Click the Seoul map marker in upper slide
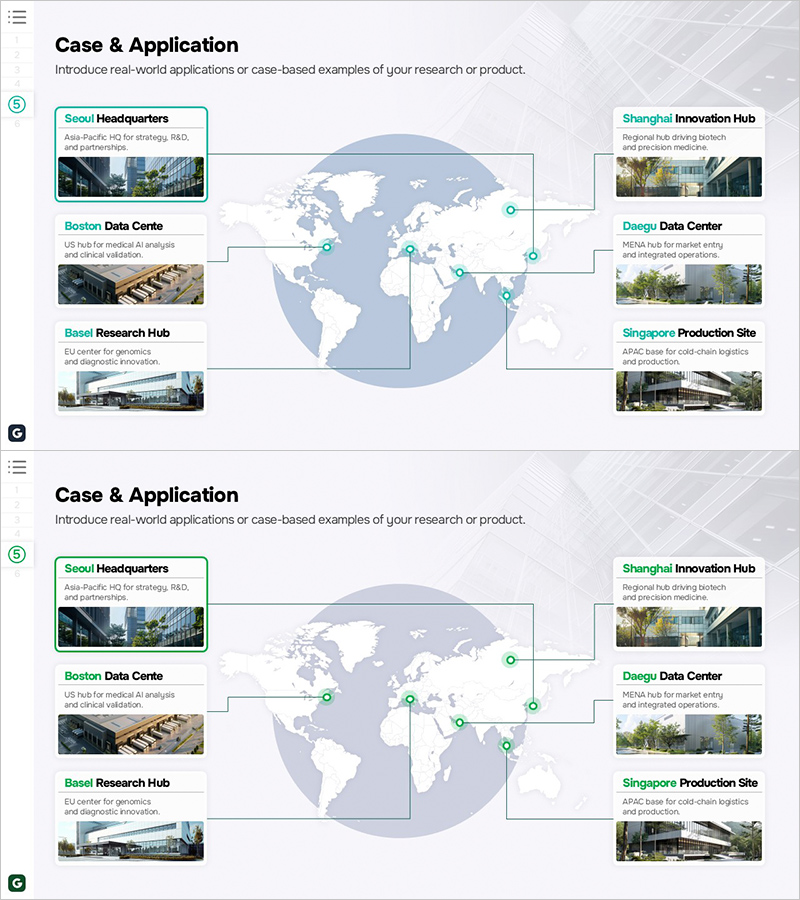 pos(533,256)
